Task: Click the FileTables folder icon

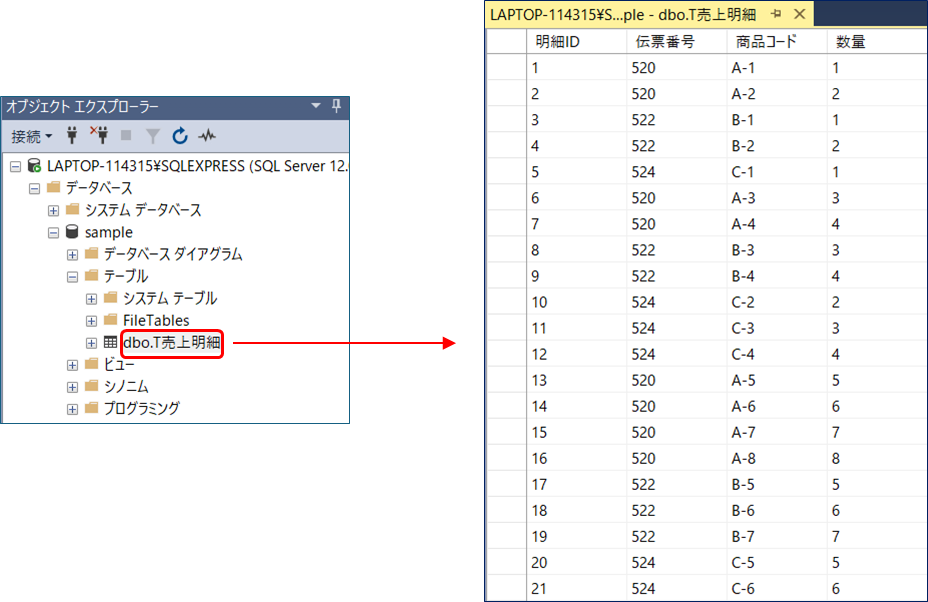Action: 111,320
